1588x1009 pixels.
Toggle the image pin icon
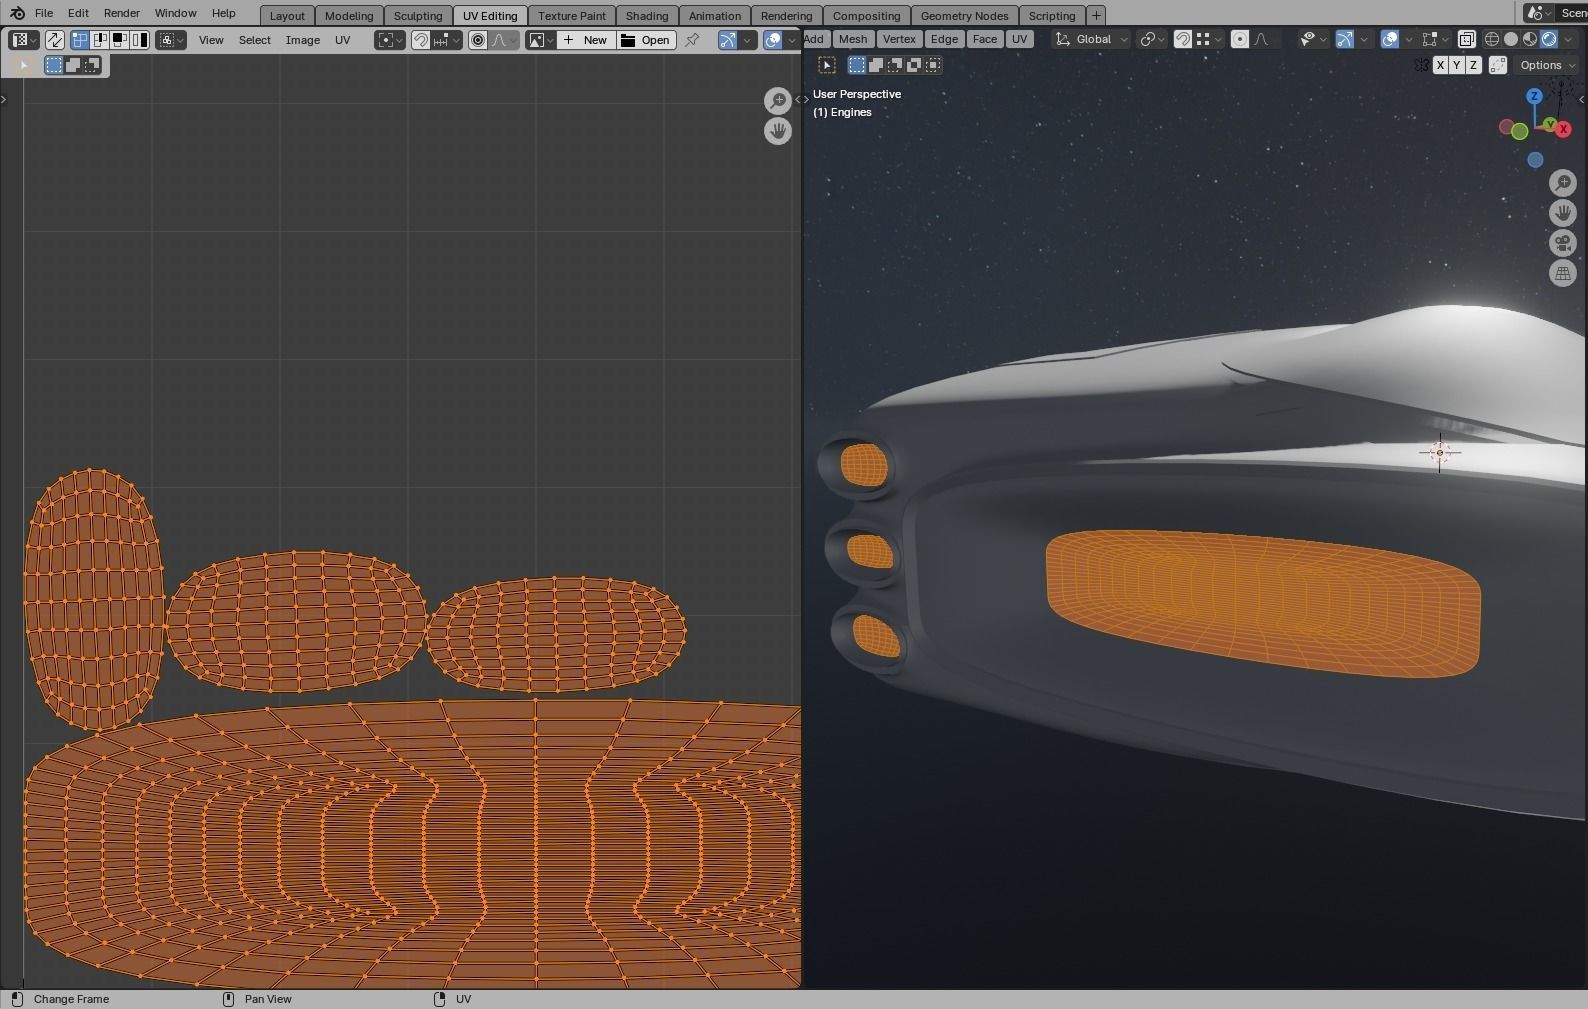point(692,40)
